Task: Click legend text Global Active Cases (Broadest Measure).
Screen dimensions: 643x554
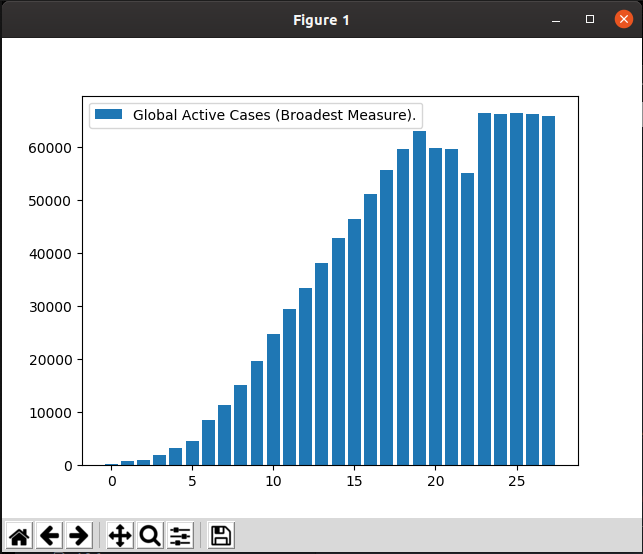Action: 274,115
